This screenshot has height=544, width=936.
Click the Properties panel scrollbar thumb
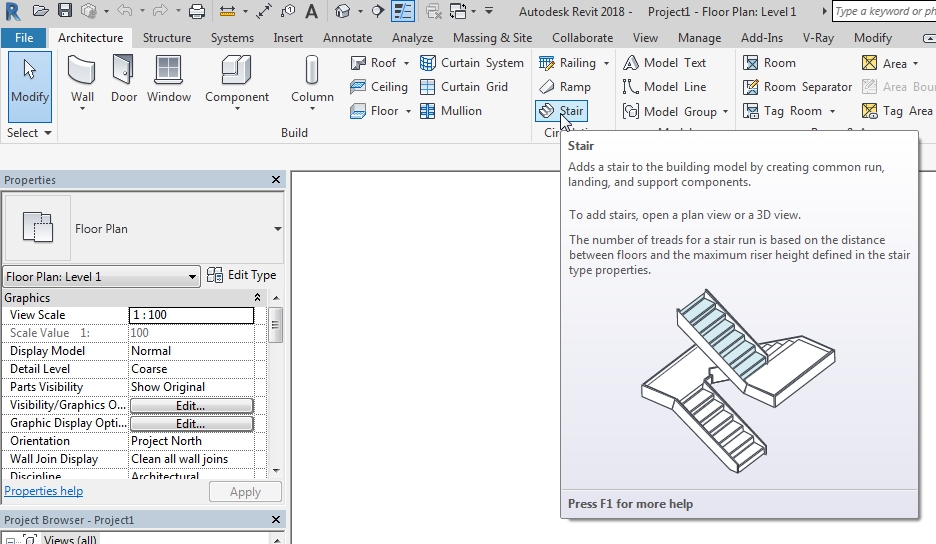coord(275,325)
